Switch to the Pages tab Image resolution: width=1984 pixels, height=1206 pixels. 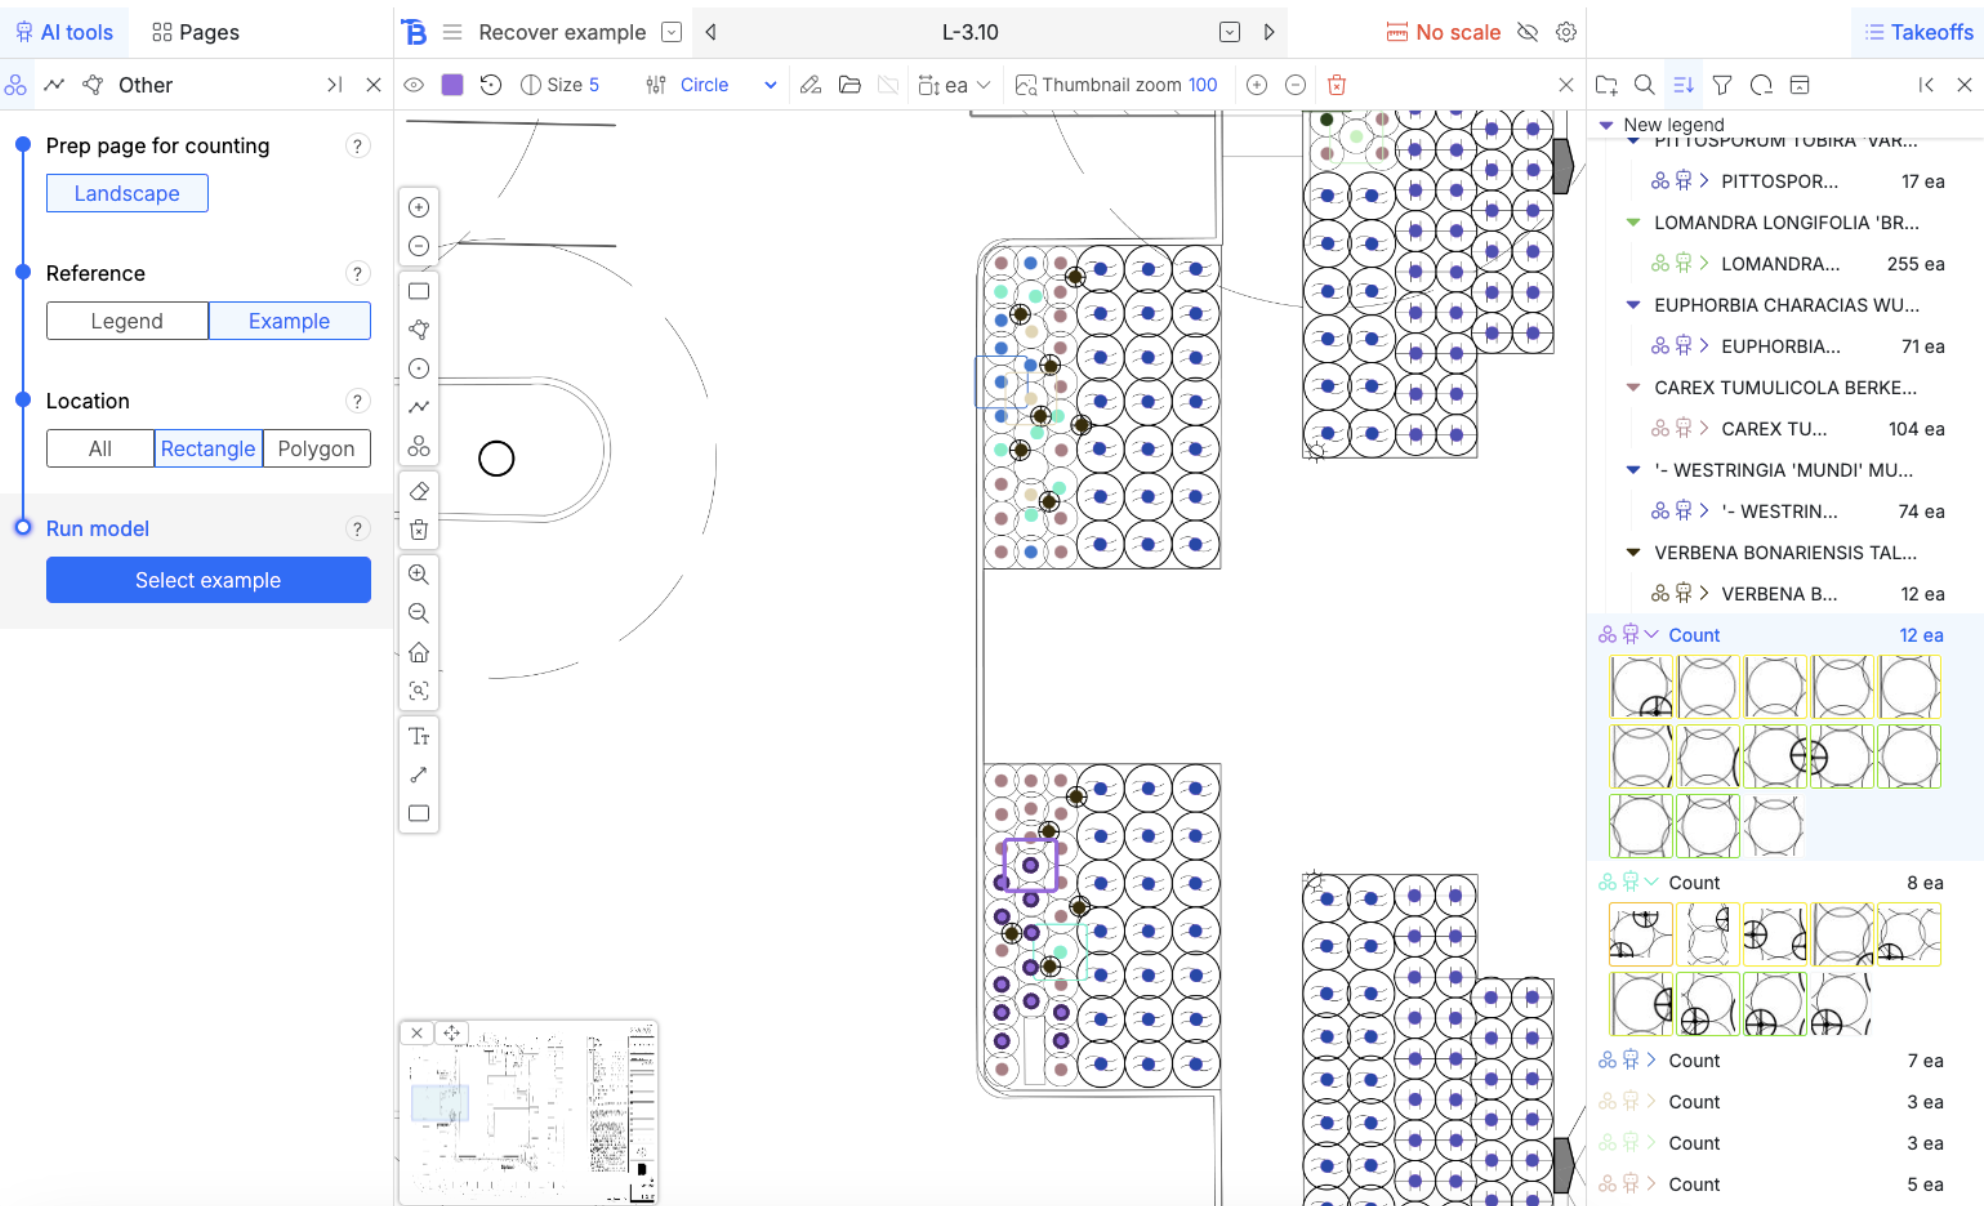[196, 32]
